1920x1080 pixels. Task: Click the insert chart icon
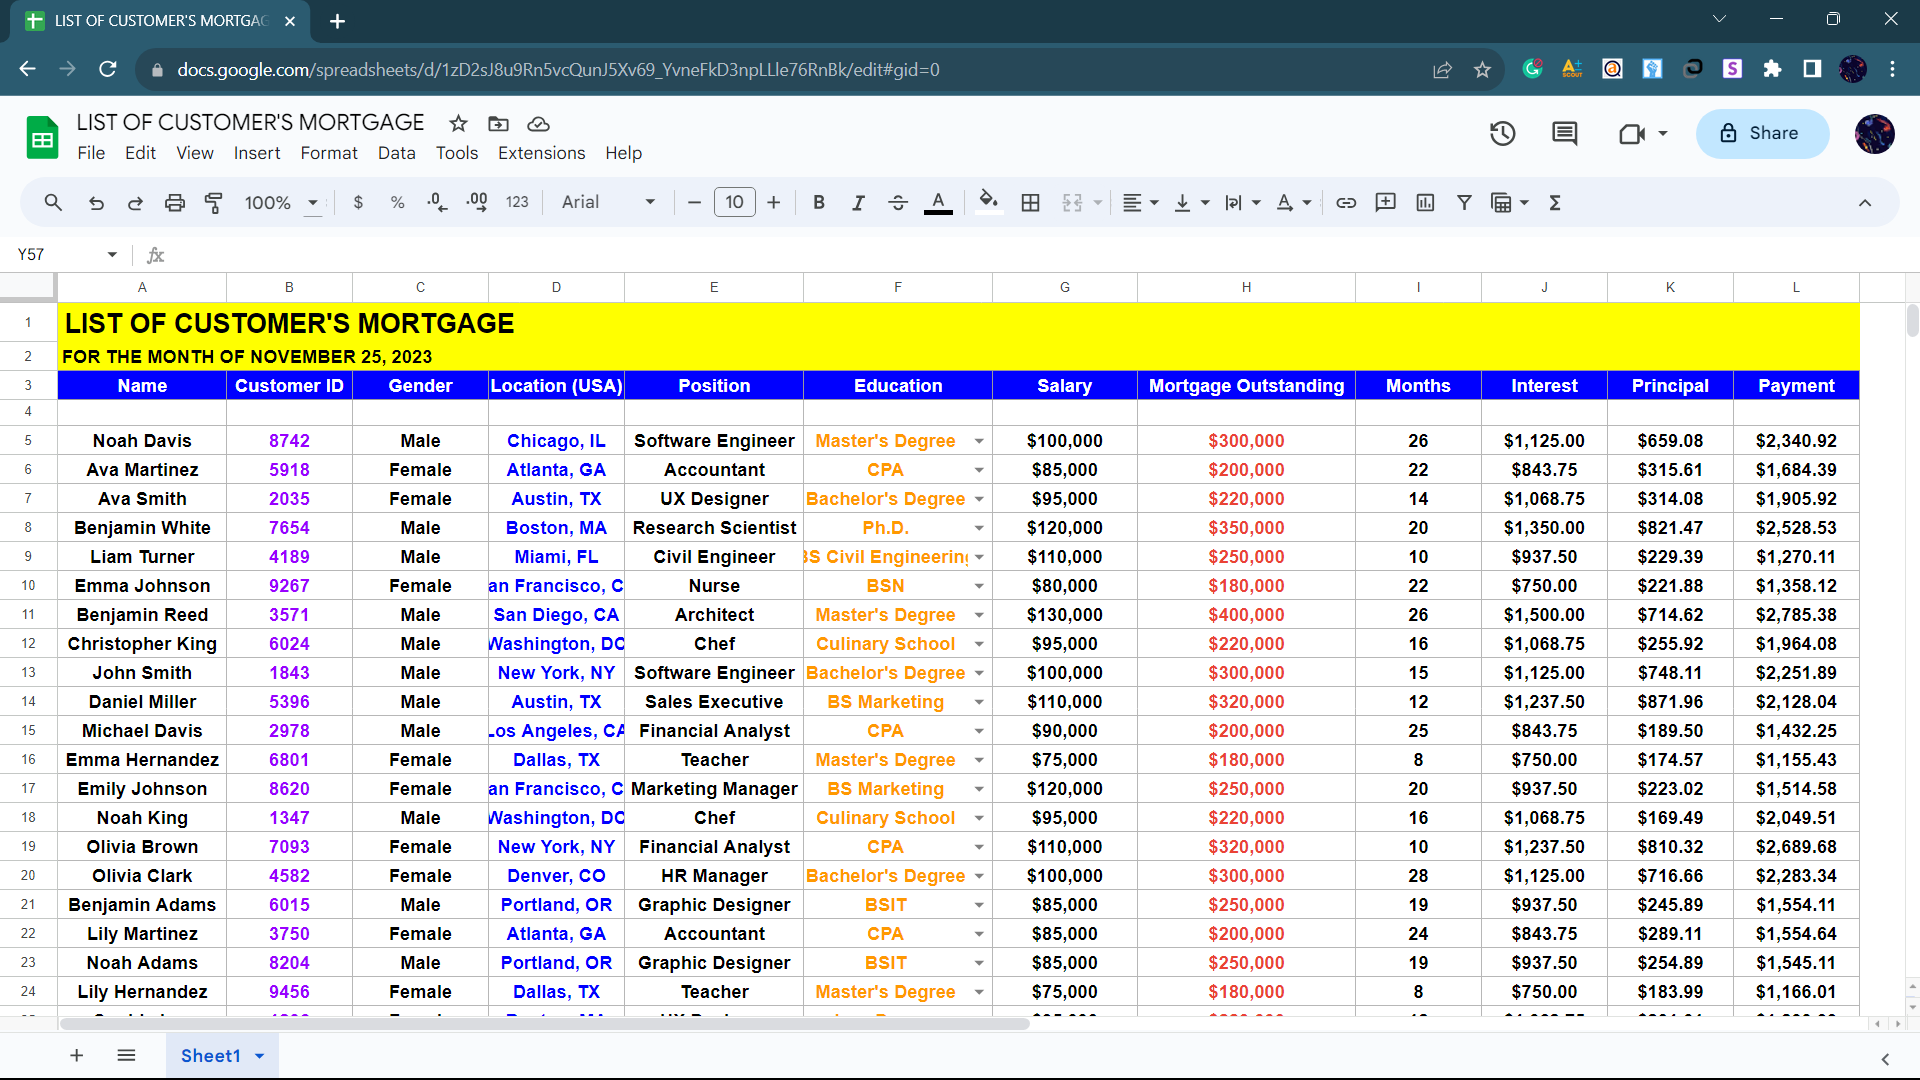pos(1425,203)
